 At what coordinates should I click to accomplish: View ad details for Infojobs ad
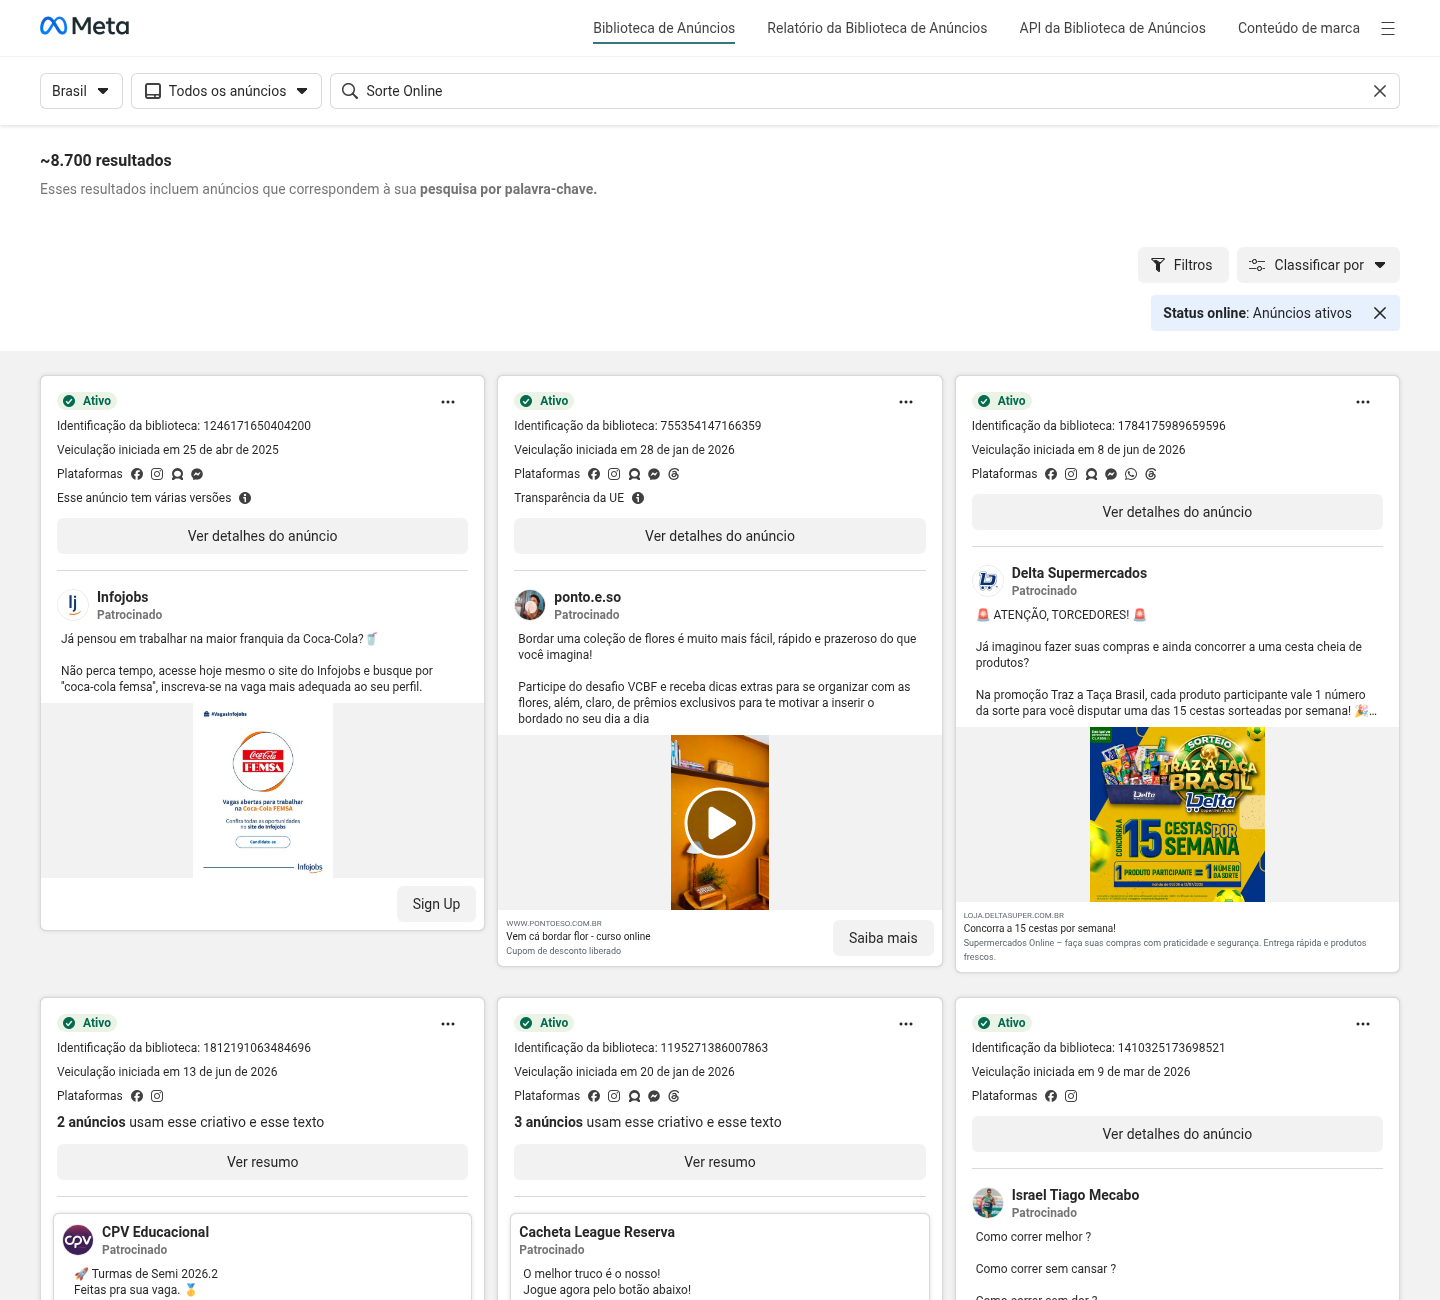point(262,536)
